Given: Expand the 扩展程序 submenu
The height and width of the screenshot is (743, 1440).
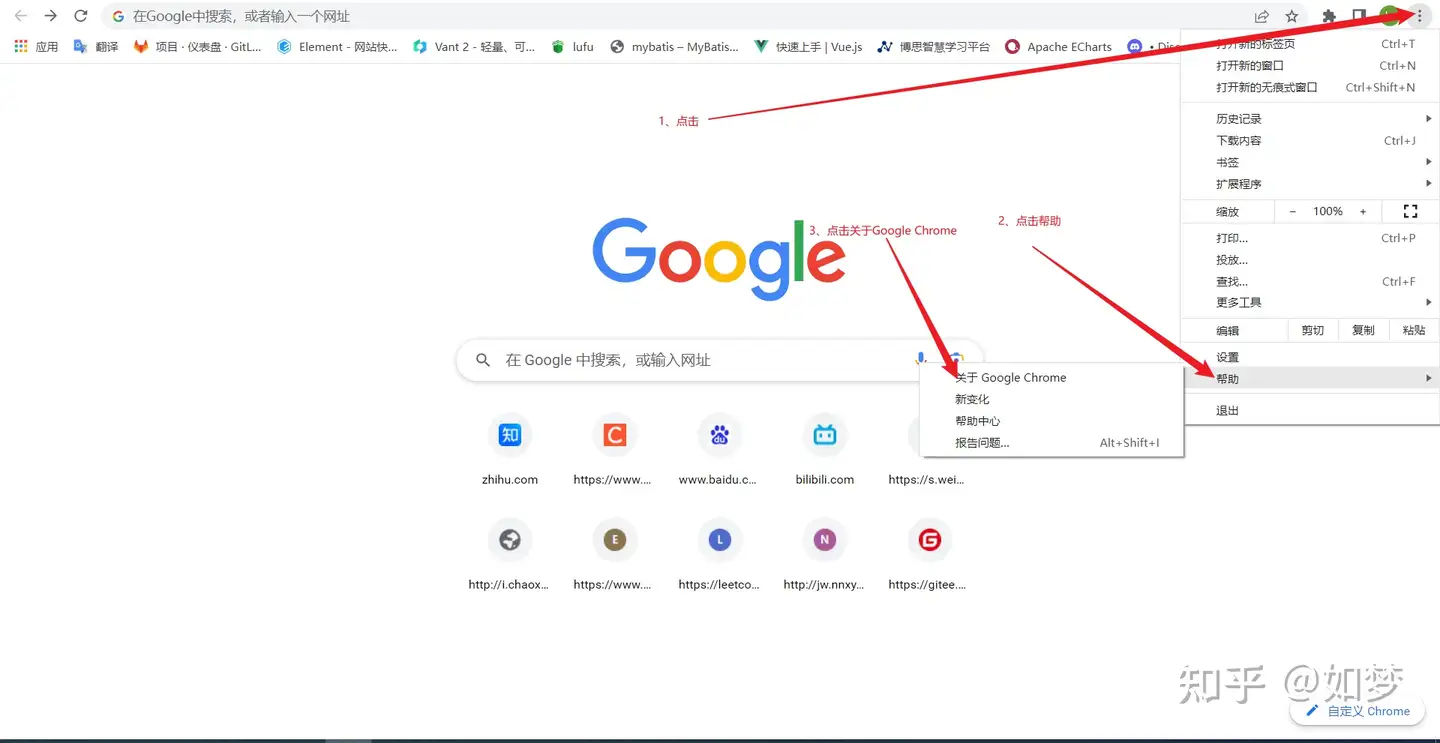Looking at the screenshot, I should [x=1310, y=184].
